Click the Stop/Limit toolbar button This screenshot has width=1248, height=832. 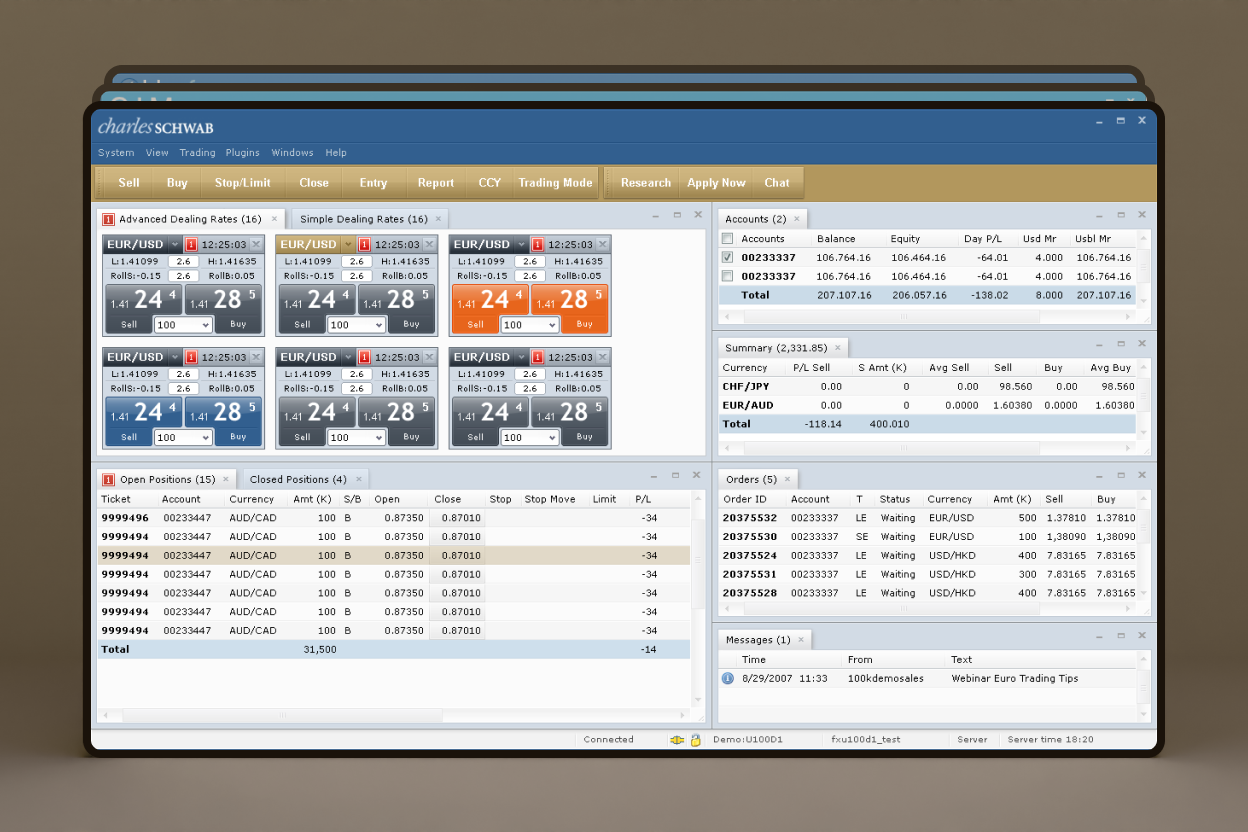242,183
